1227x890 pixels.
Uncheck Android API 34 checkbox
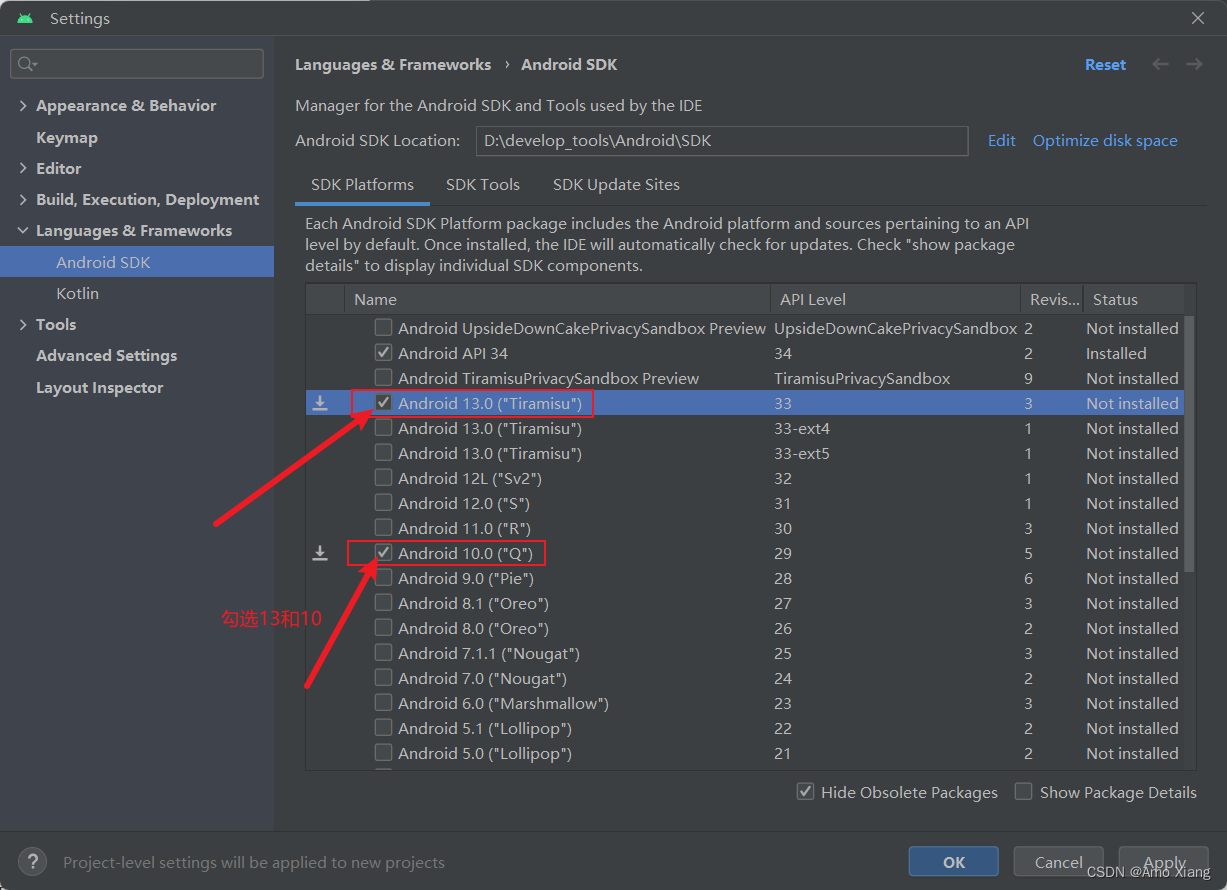(383, 353)
